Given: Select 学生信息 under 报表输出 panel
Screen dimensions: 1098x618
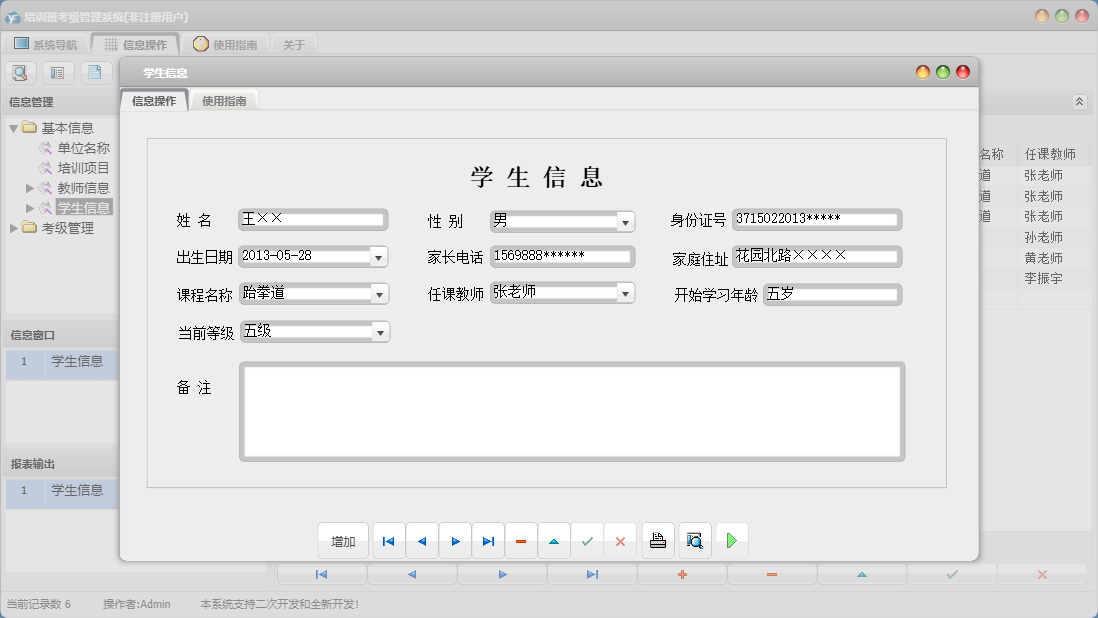Looking at the screenshot, I should pos(77,490).
